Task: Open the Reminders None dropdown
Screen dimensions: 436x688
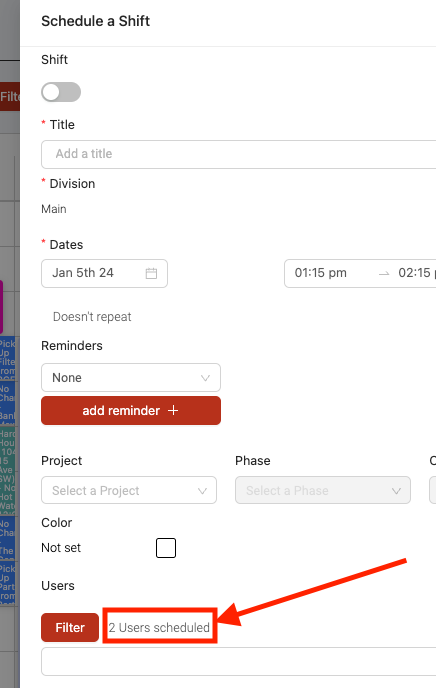Action: click(131, 377)
